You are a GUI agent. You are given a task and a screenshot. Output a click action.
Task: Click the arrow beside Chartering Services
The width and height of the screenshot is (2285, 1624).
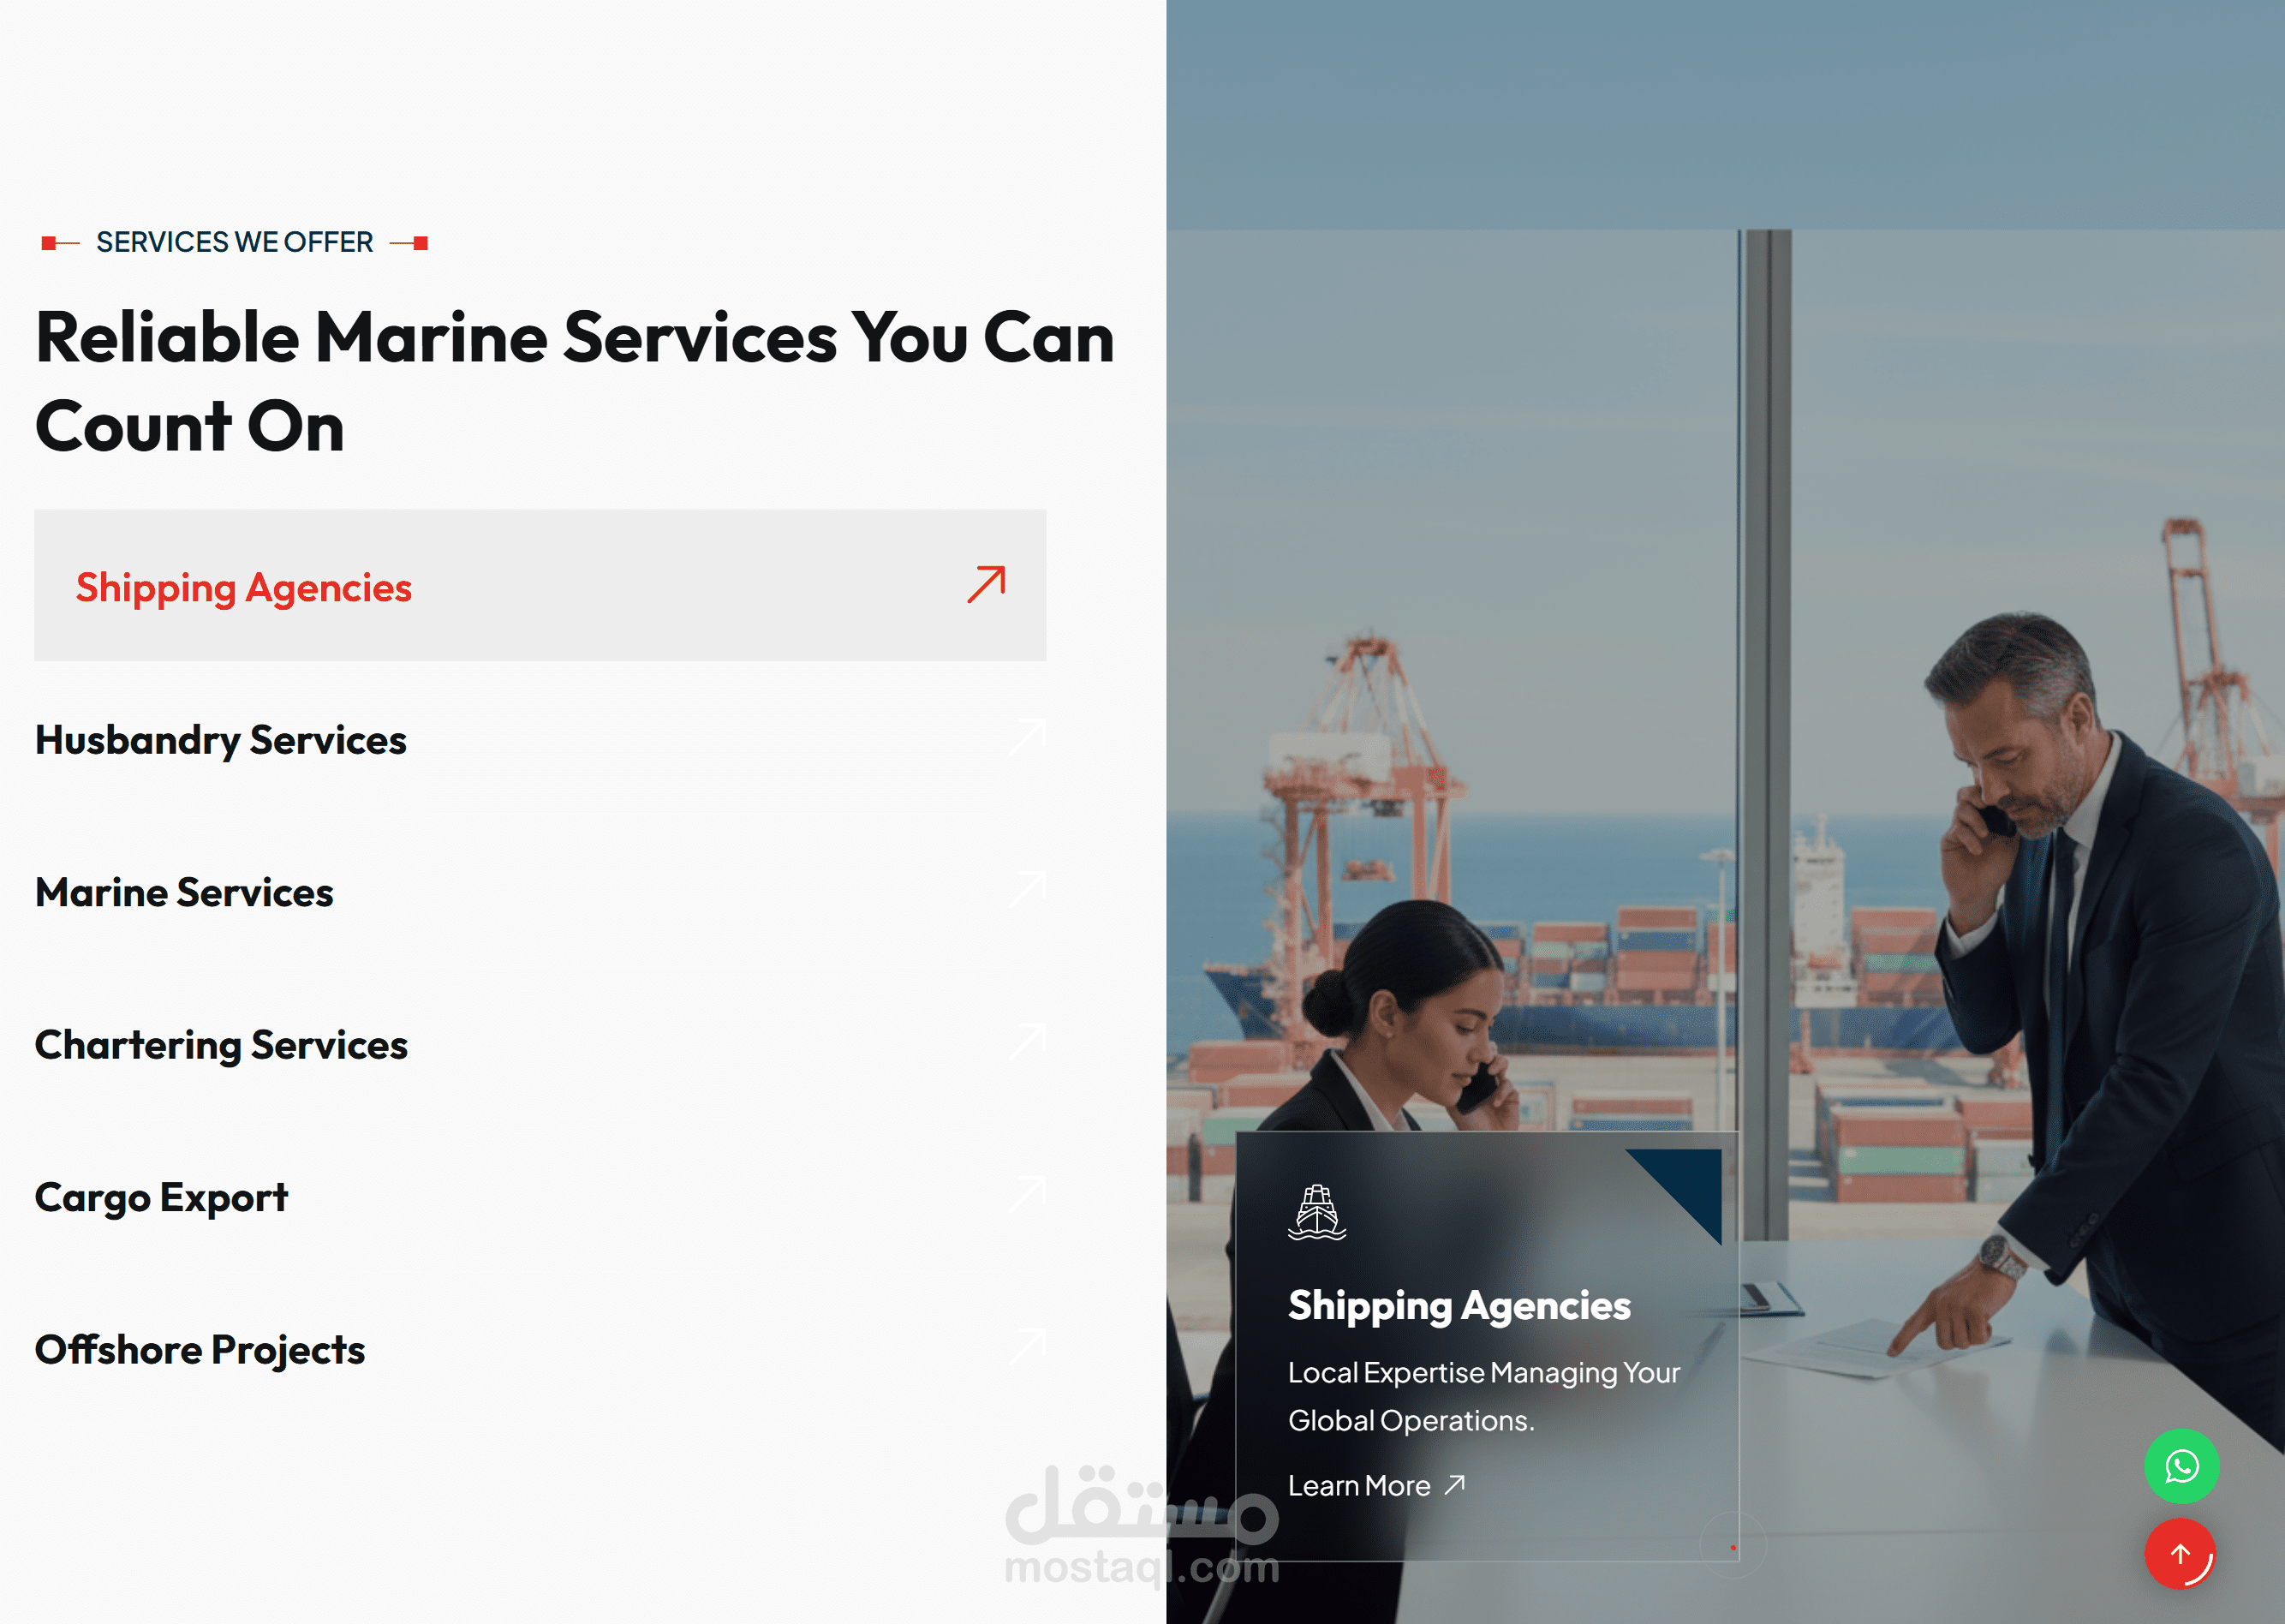(x=1027, y=1042)
